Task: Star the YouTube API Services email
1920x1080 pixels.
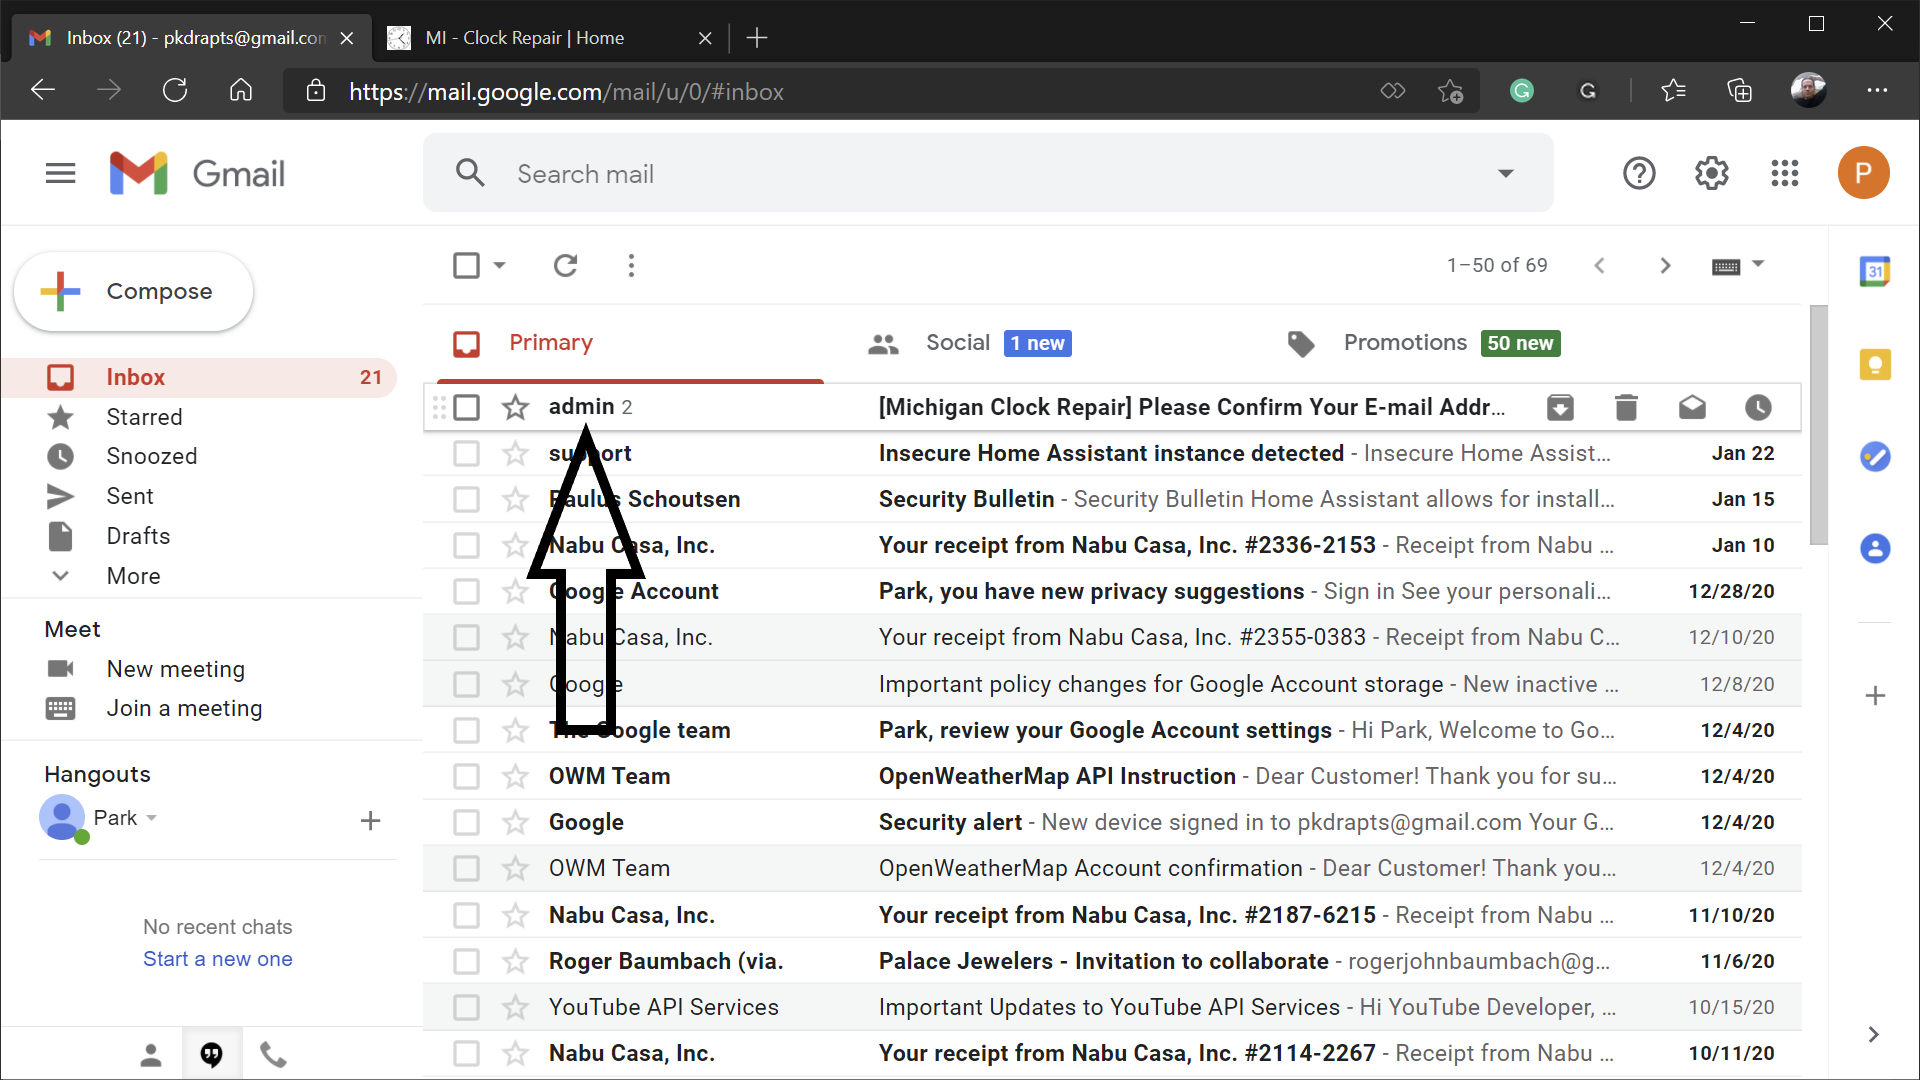Action: [515, 1007]
